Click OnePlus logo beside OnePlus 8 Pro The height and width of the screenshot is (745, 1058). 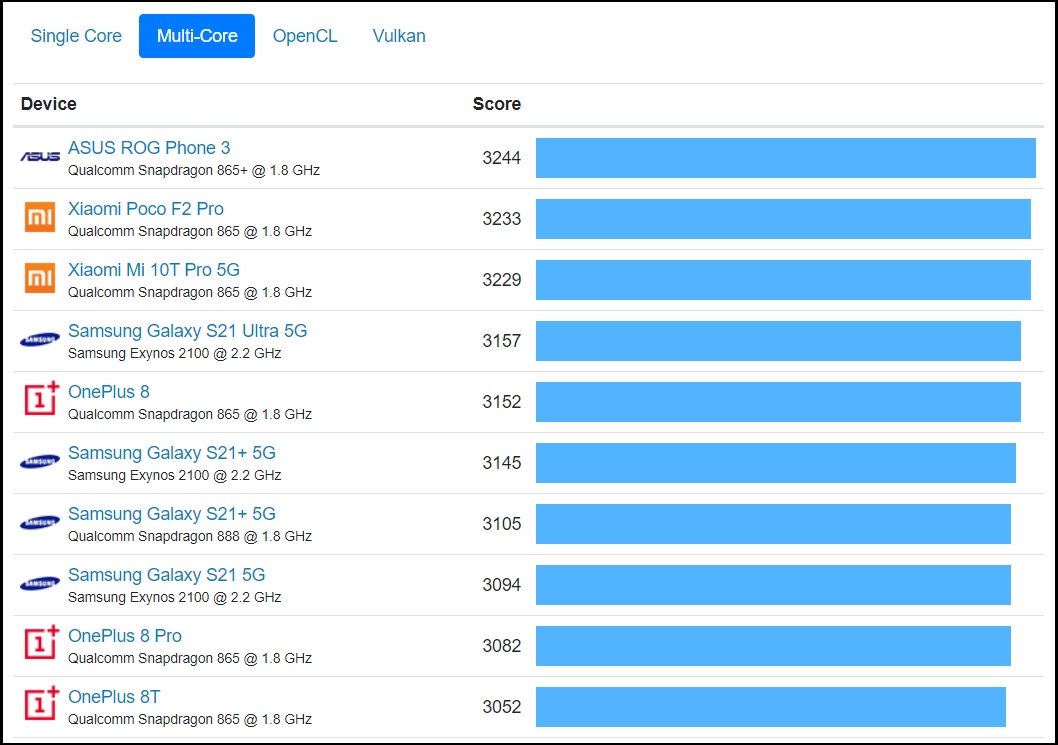pyautogui.click(x=41, y=644)
